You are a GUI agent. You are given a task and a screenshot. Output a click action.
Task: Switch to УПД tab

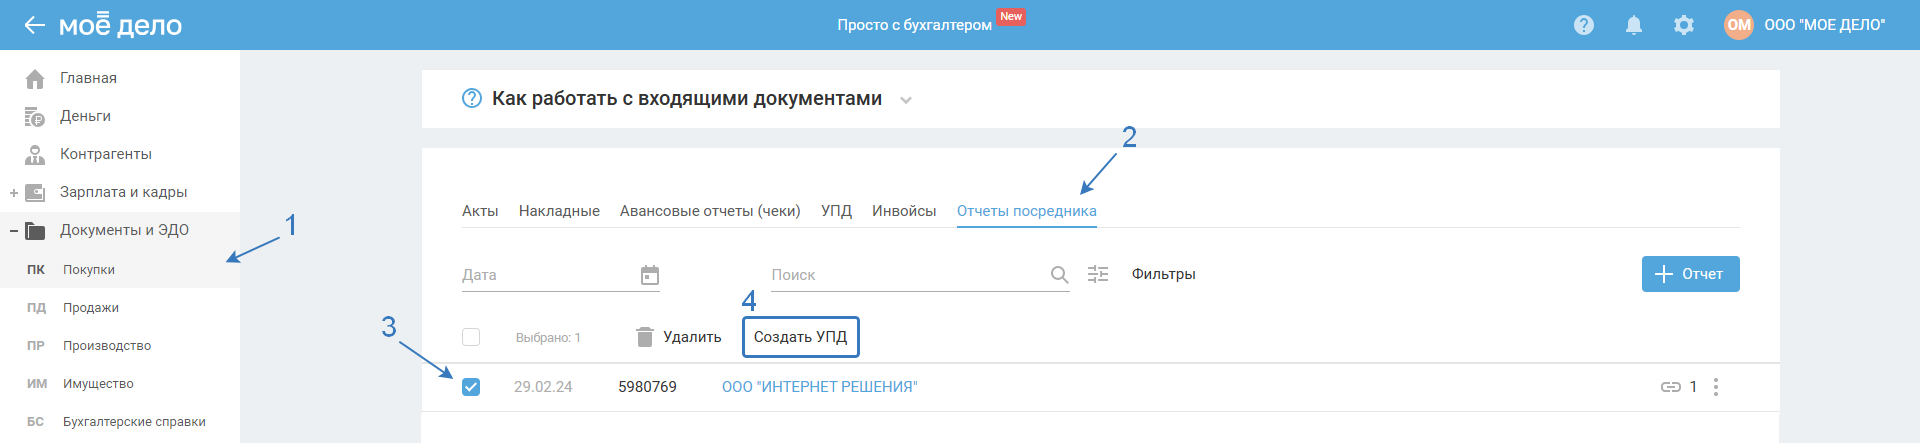(x=836, y=211)
